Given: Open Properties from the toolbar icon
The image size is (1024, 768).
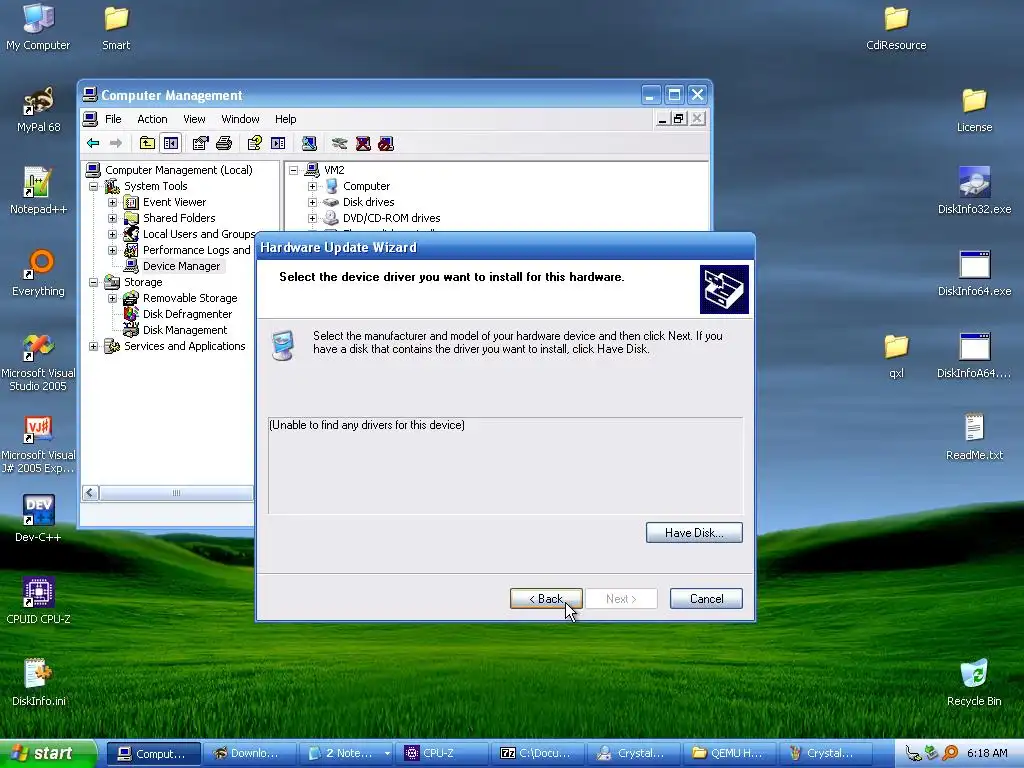Looking at the screenshot, I should pyautogui.click(x=200, y=143).
